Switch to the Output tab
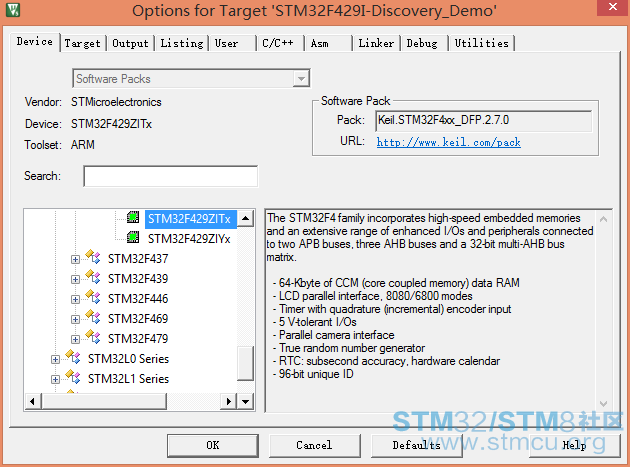Viewport: 630px width, 467px height. click(130, 43)
